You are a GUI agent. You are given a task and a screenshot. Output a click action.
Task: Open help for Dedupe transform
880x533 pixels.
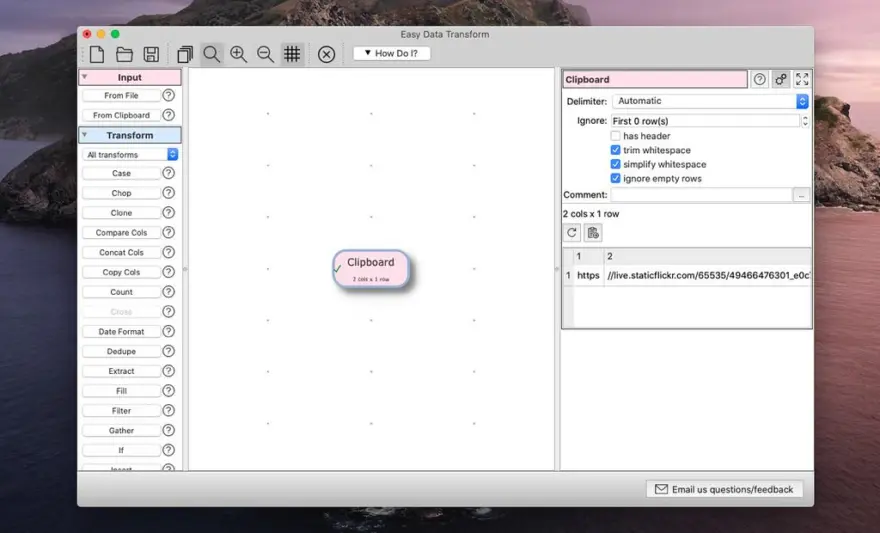(x=168, y=351)
